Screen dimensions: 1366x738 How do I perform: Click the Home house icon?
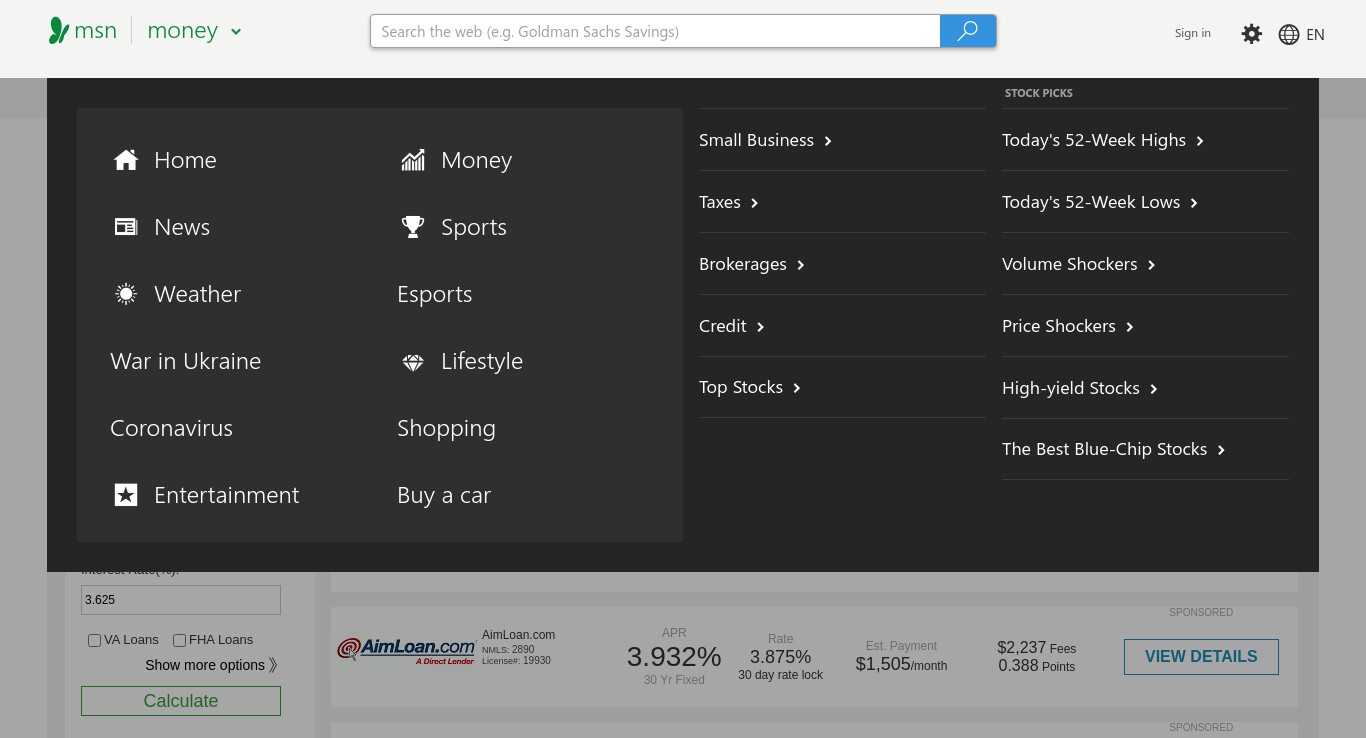tap(126, 160)
